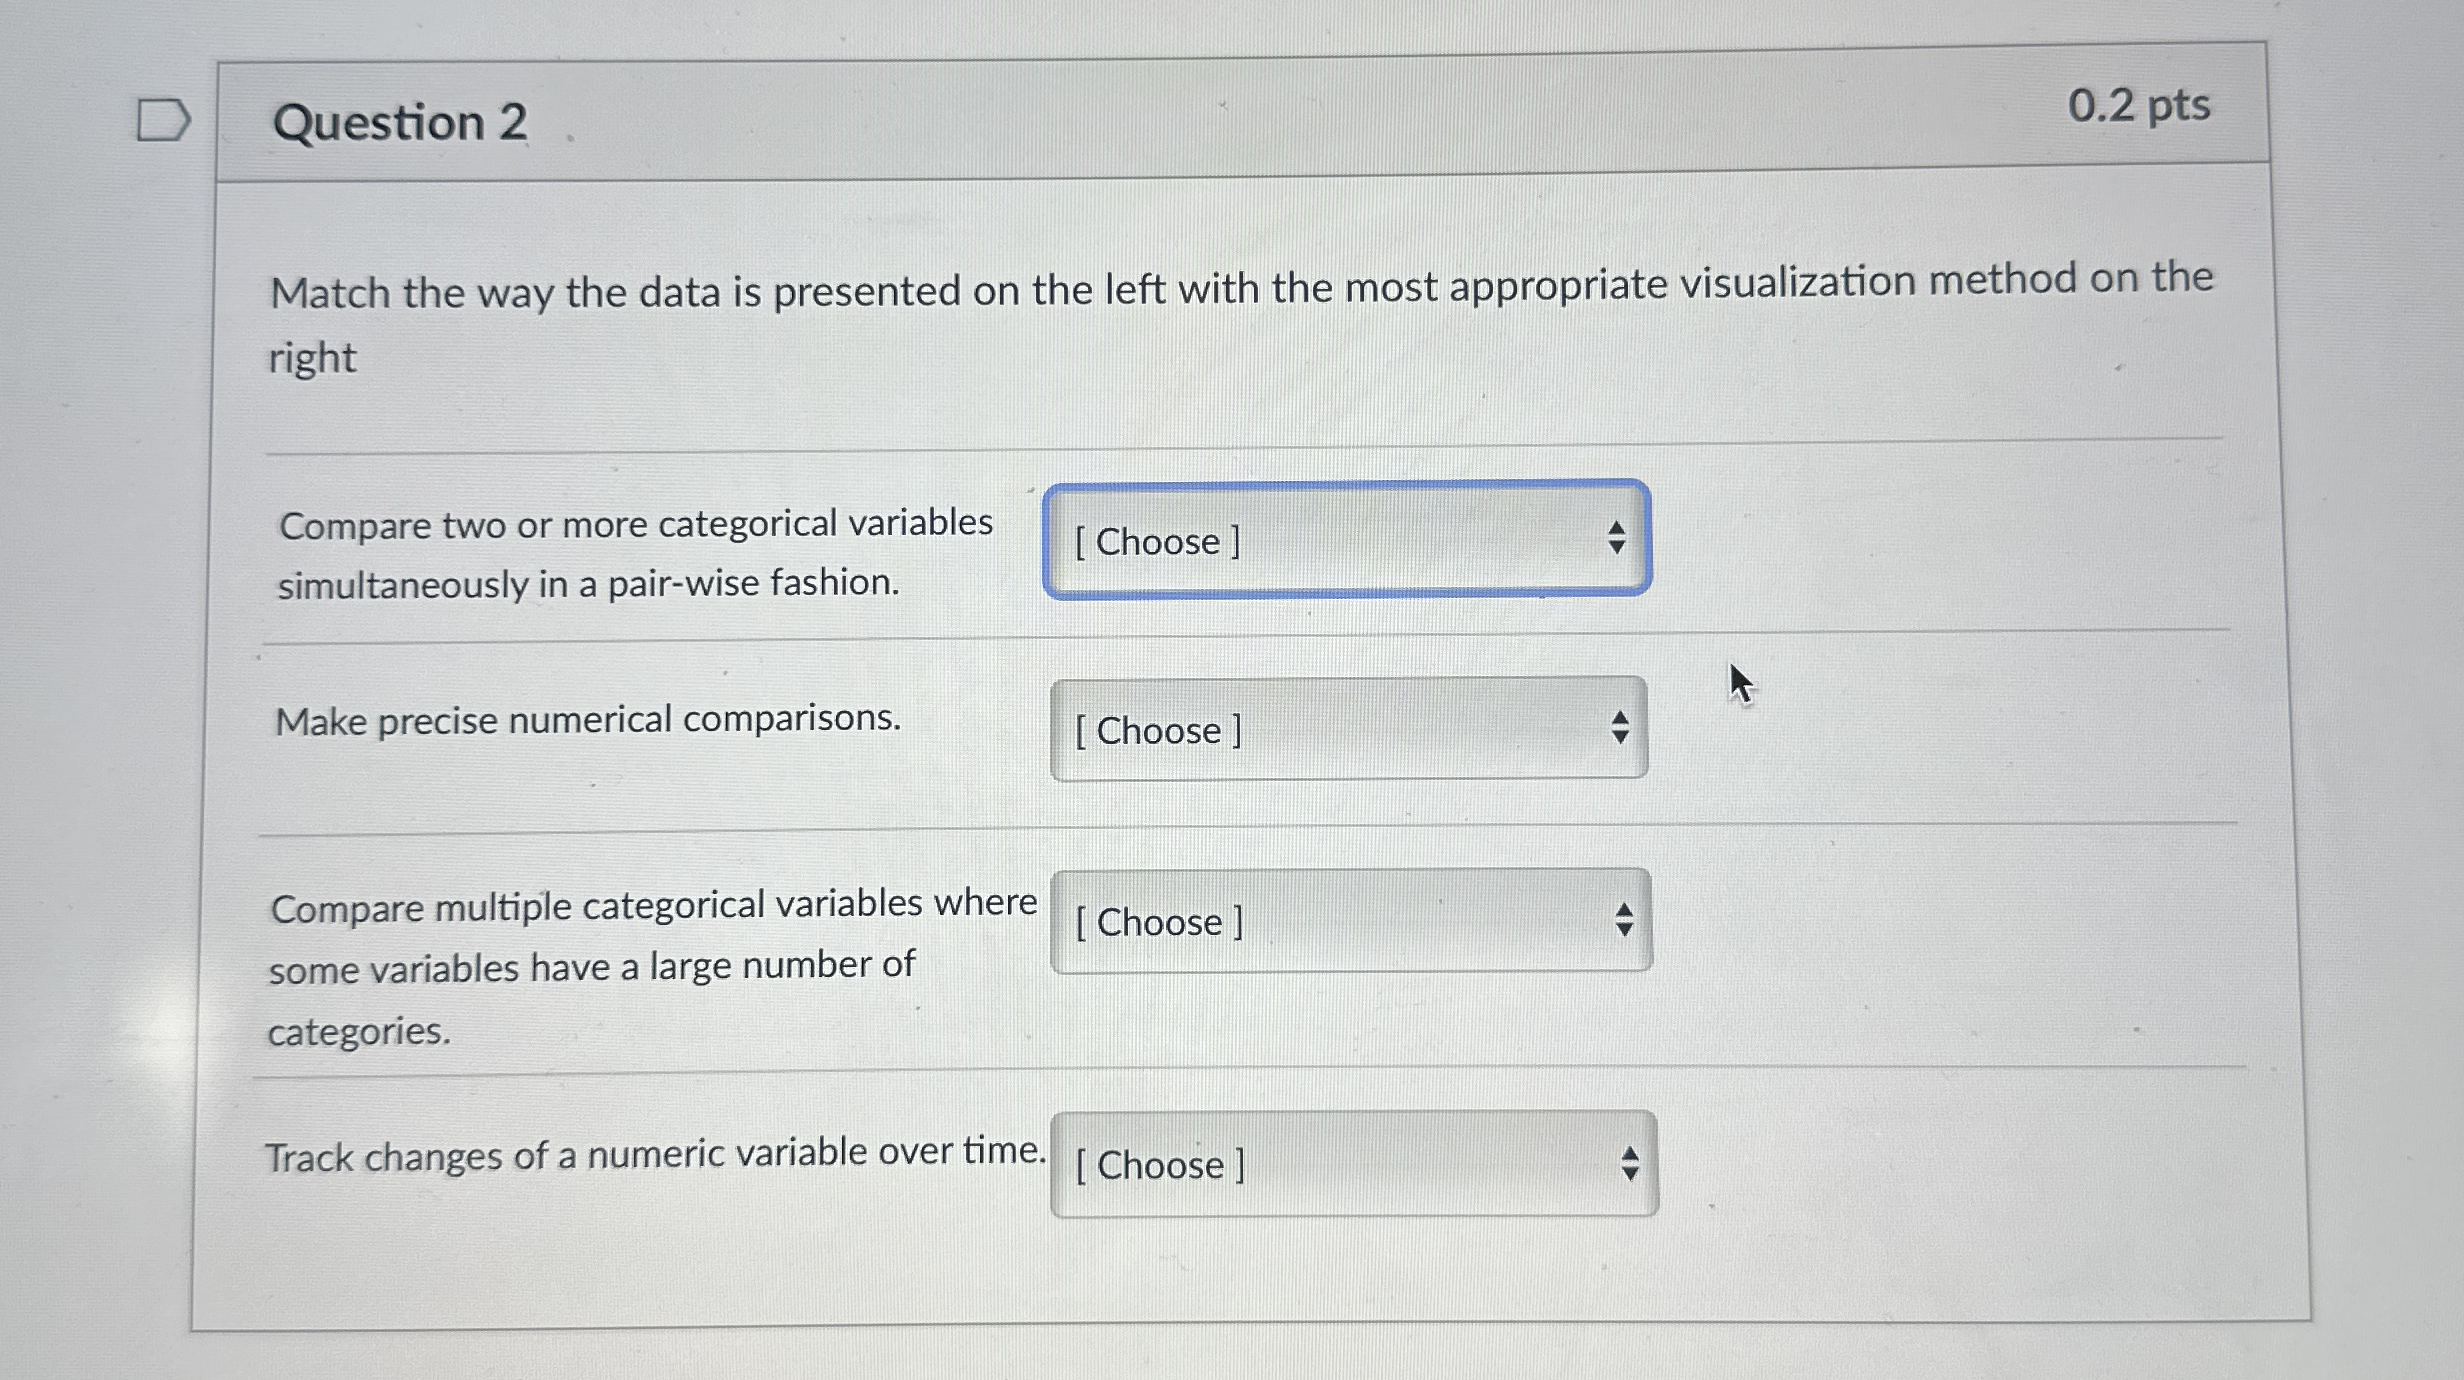Click the Choose placeholder text in second selector
The width and height of the screenshot is (2464, 1380).
tap(1157, 732)
